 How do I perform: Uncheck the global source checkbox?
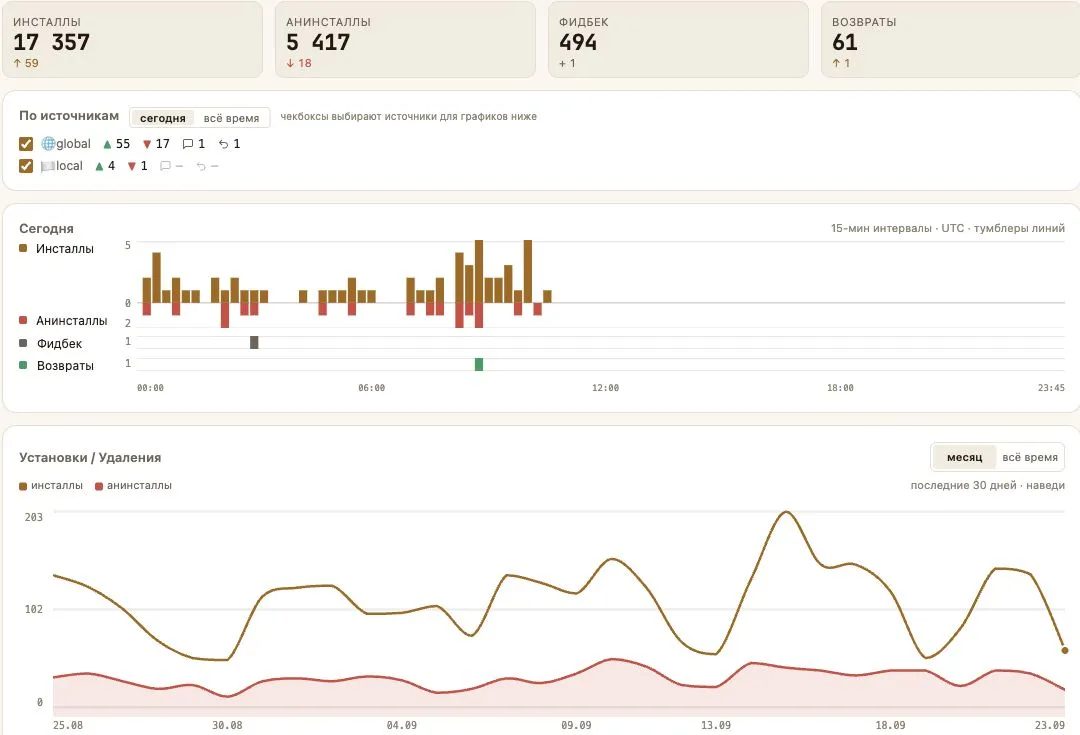[26, 144]
